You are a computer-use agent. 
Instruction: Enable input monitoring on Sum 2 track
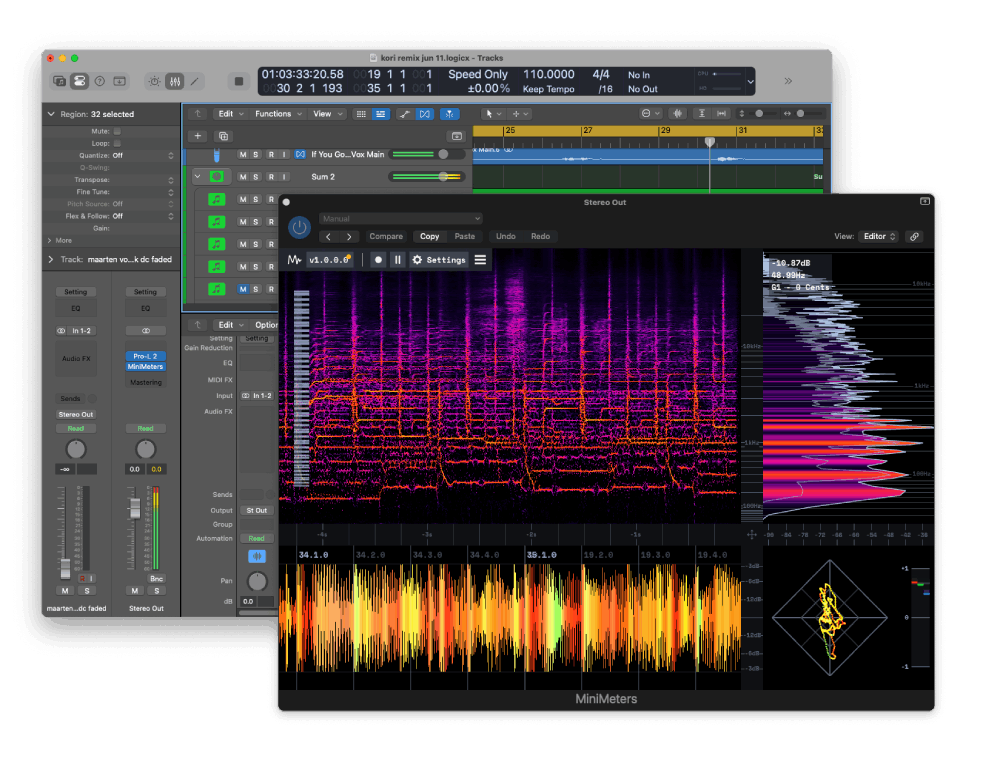(x=284, y=177)
